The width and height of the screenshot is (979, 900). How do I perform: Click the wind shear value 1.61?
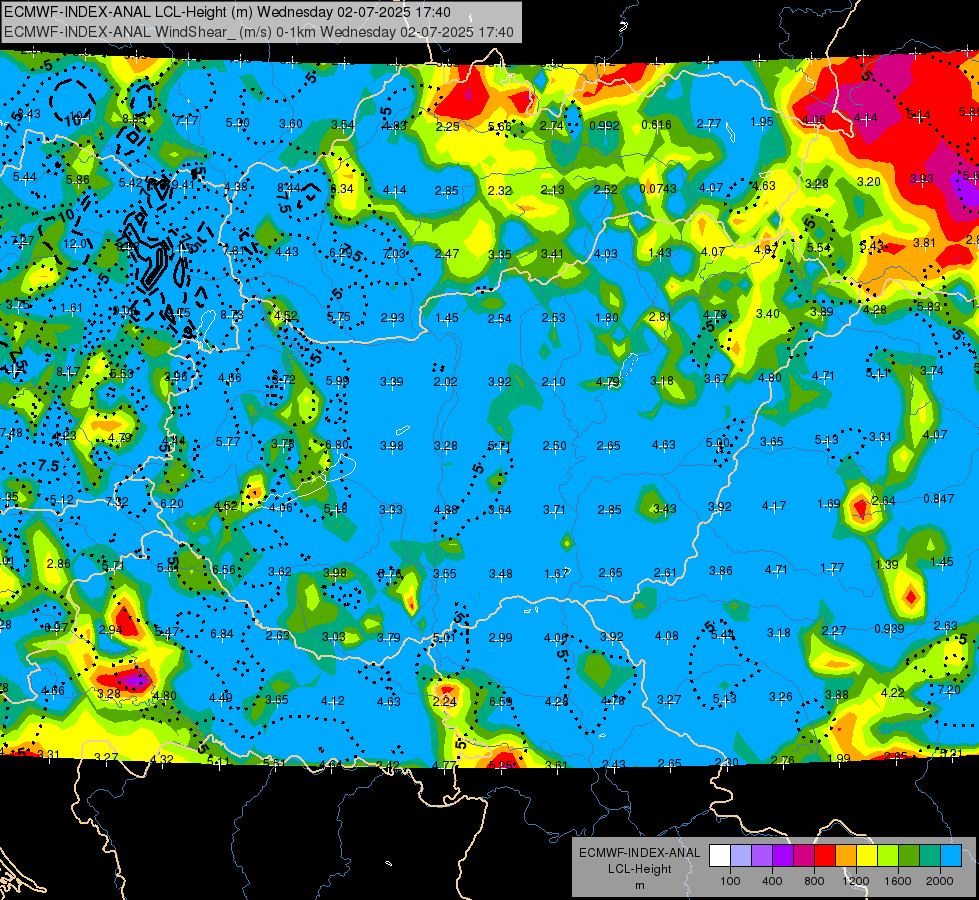[71, 308]
